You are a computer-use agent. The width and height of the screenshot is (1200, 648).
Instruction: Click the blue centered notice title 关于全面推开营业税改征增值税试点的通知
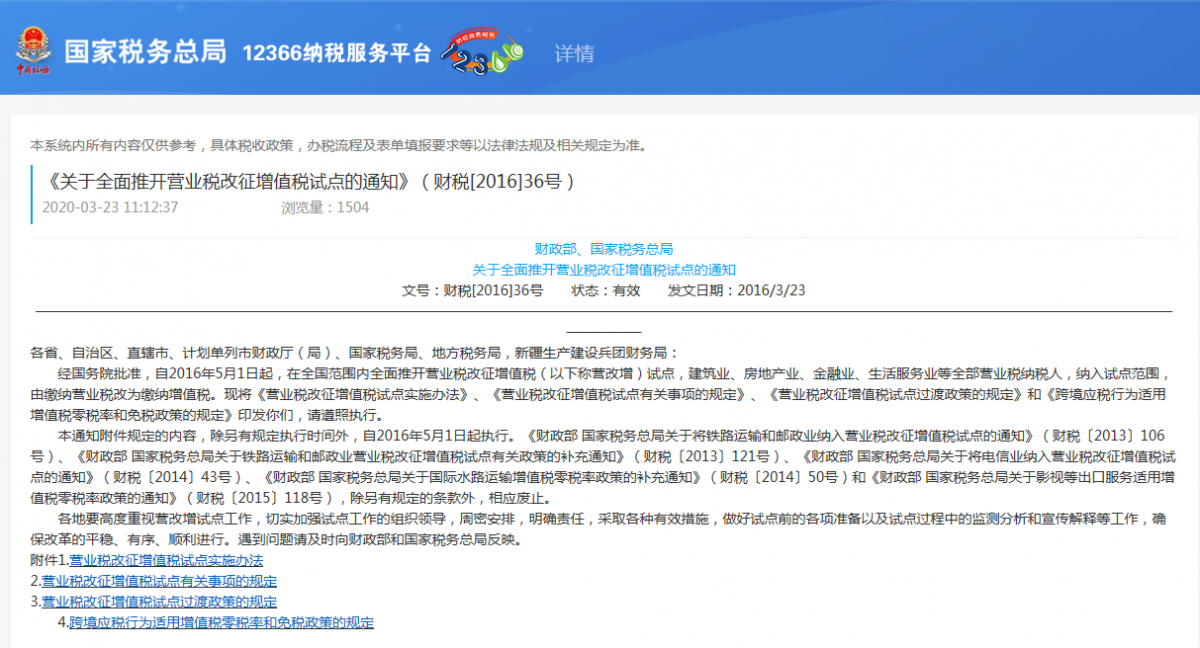click(603, 269)
